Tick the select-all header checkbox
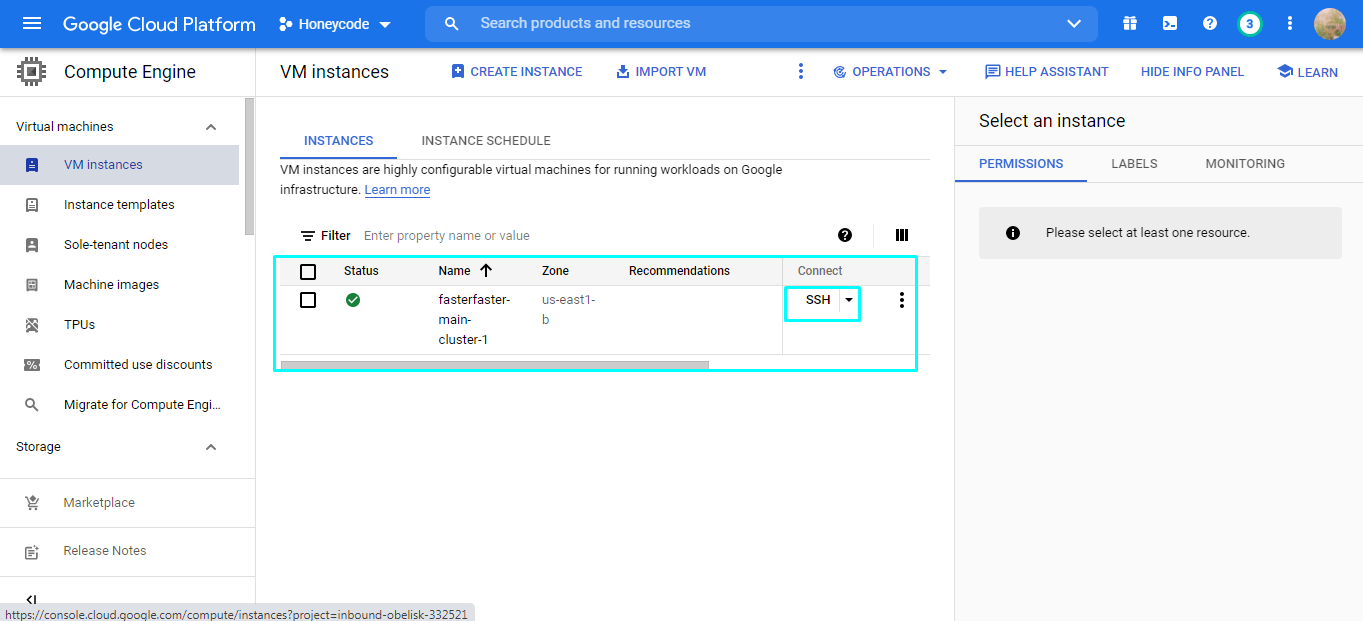 coord(308,272)
